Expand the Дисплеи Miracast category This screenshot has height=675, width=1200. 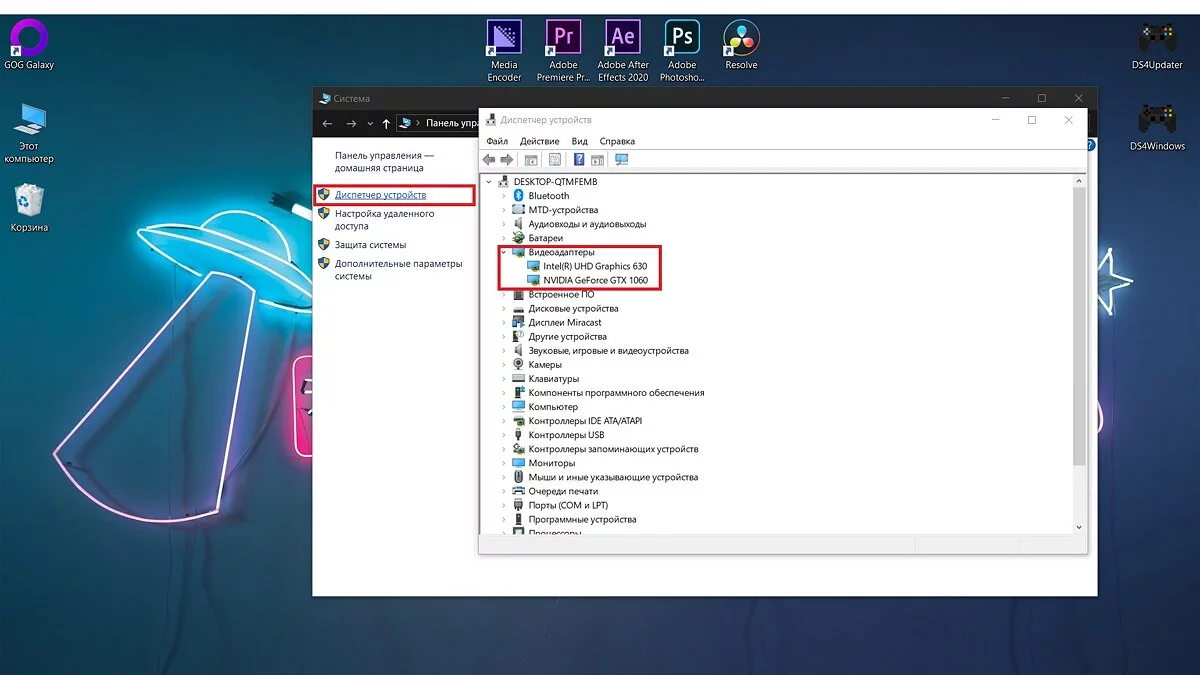click(504, 323)
